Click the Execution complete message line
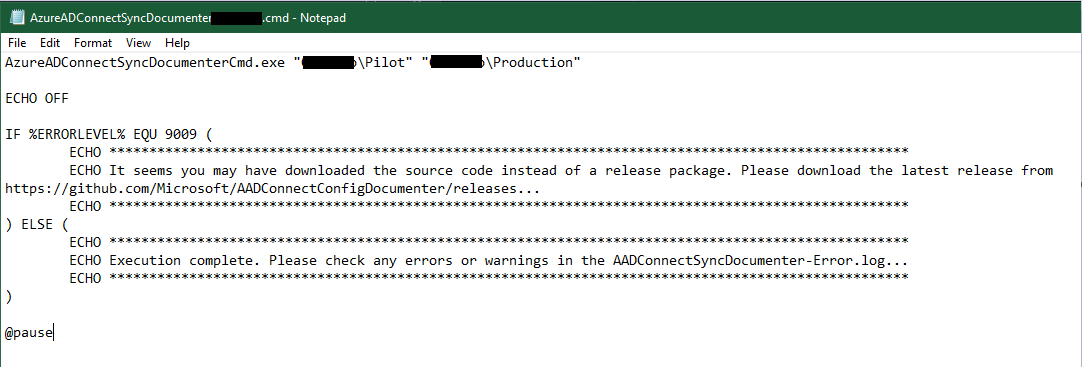This screenshot has width=1082, height=367. pyautogui.click(x=488, y=261)
